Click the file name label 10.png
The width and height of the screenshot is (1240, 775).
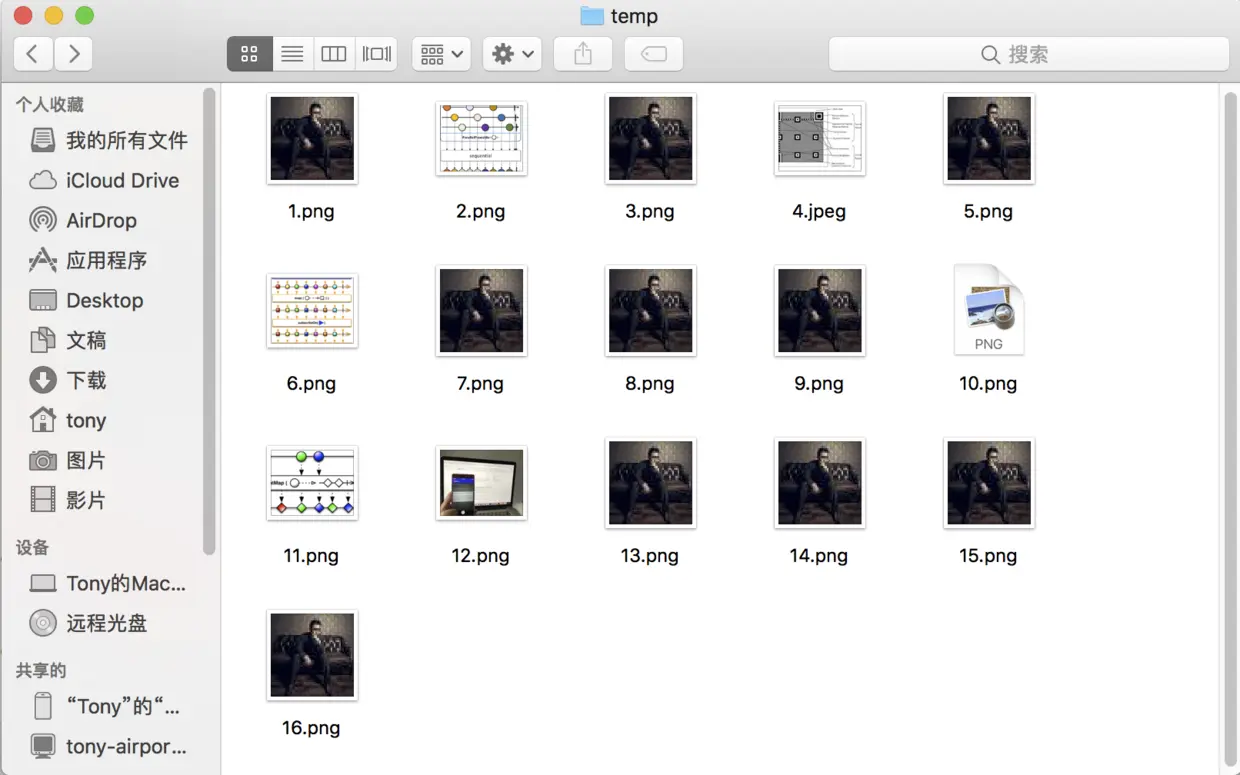coord(988,383)
